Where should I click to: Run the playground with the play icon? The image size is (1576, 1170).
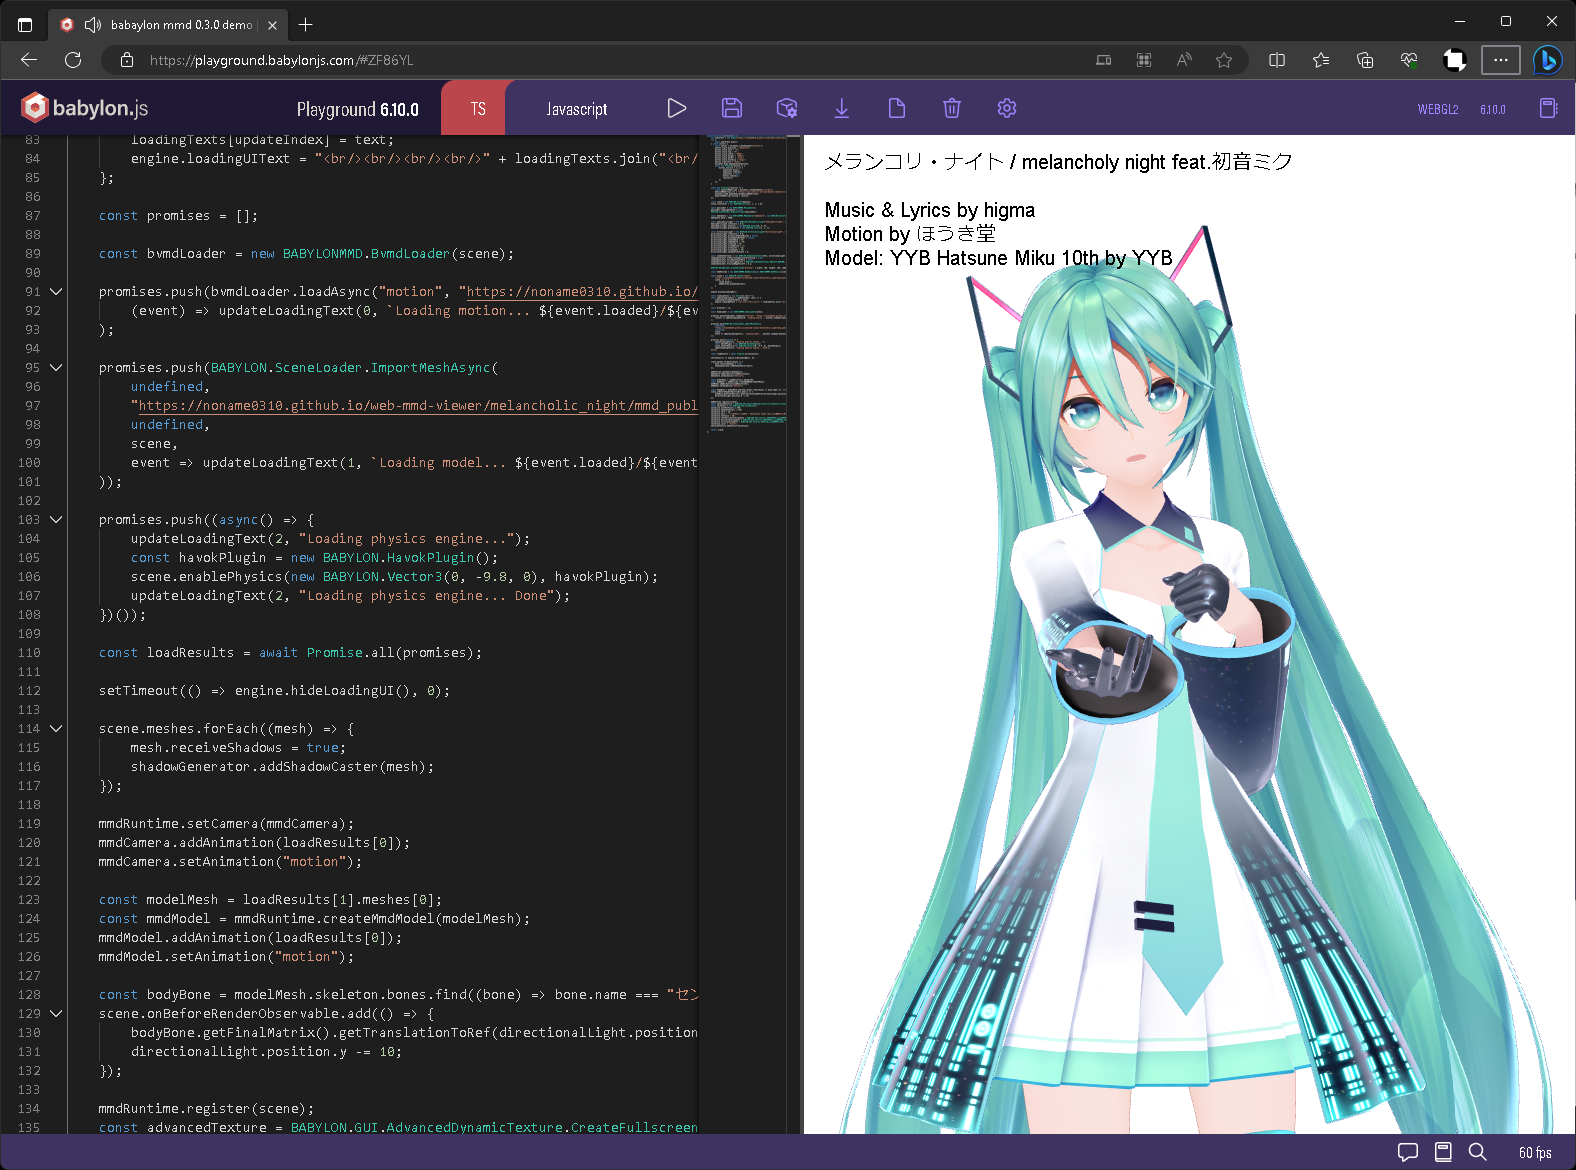677,108
